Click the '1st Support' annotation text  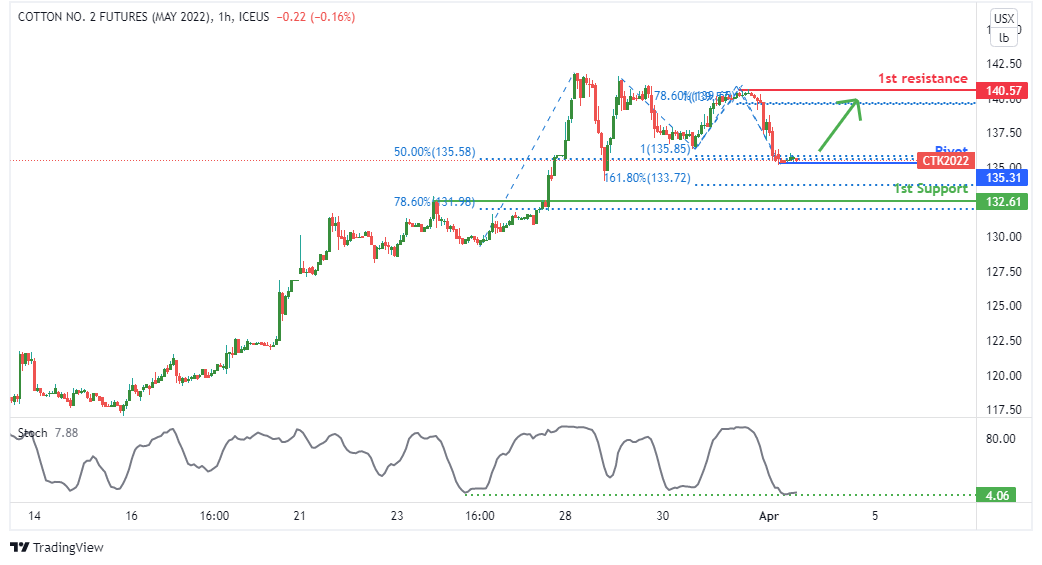tap(930, 189)
